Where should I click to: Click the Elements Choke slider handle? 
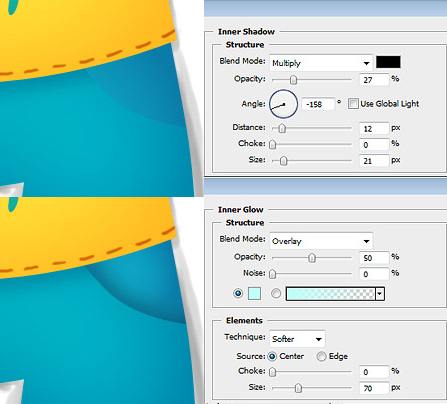[x=273, y=371]
